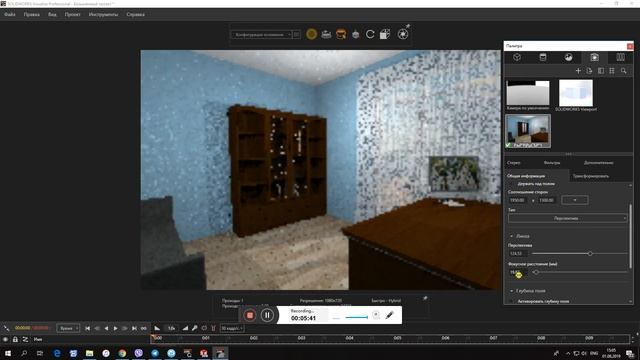Stop the screen recording with red button

[x=250, y=315]
